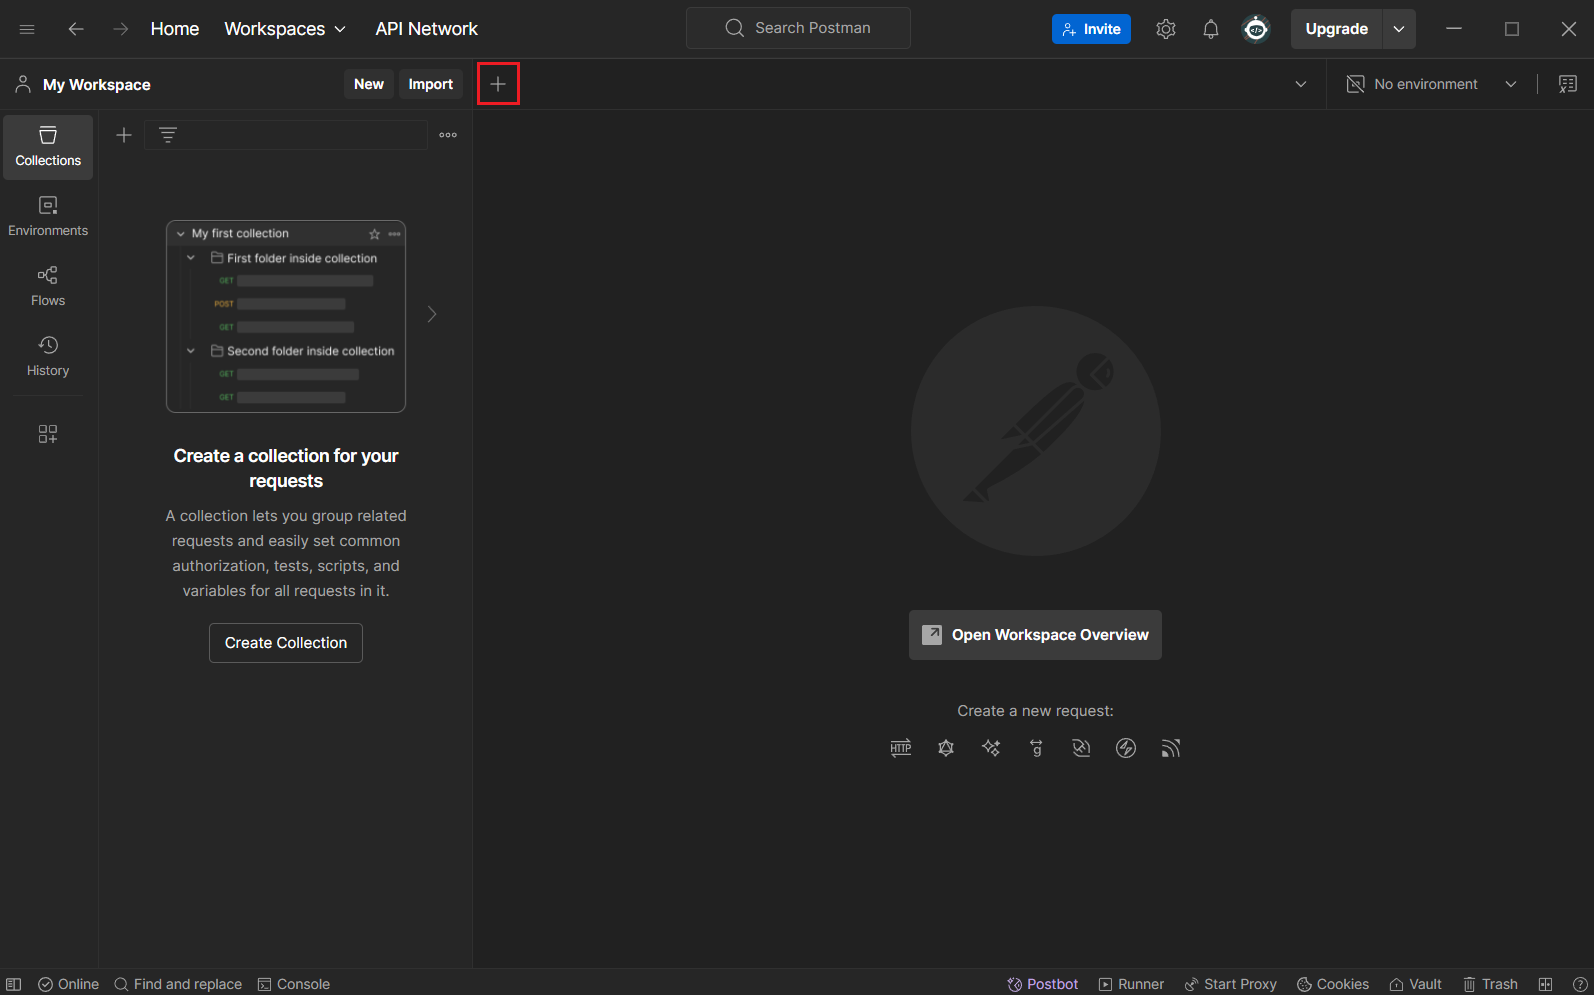Click the Upgrade button
1594x995 pixels.
pyautogui.click(x=1337, y=29)
